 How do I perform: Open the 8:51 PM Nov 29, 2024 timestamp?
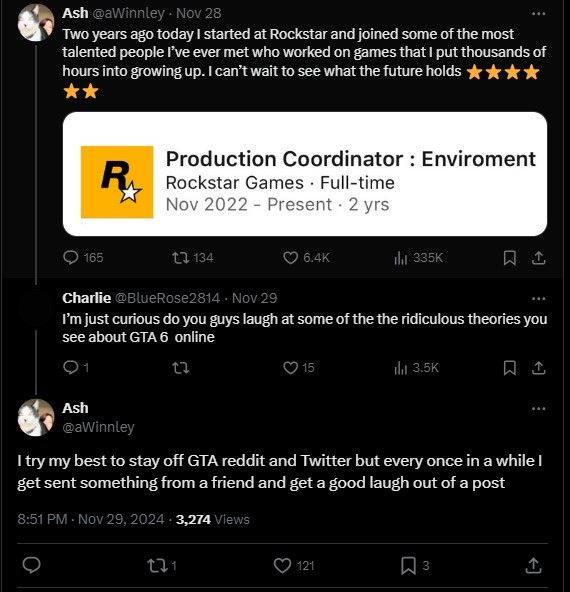tap(91, 520)
